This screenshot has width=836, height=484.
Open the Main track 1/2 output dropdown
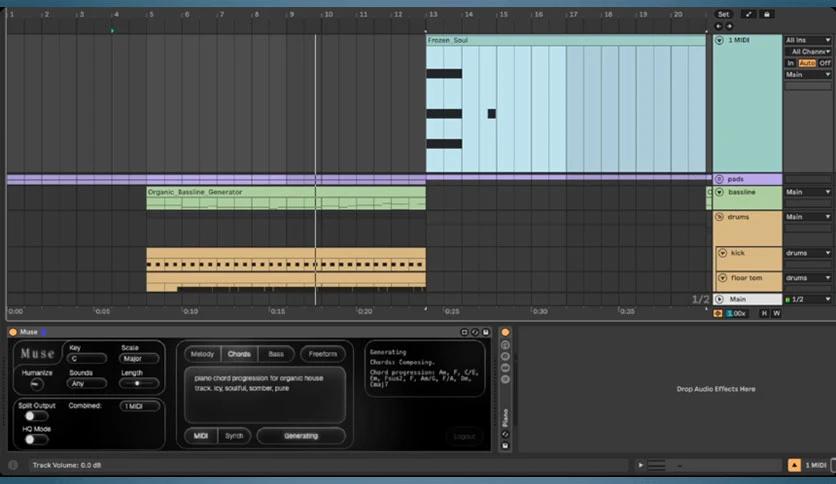coord(808,299)
